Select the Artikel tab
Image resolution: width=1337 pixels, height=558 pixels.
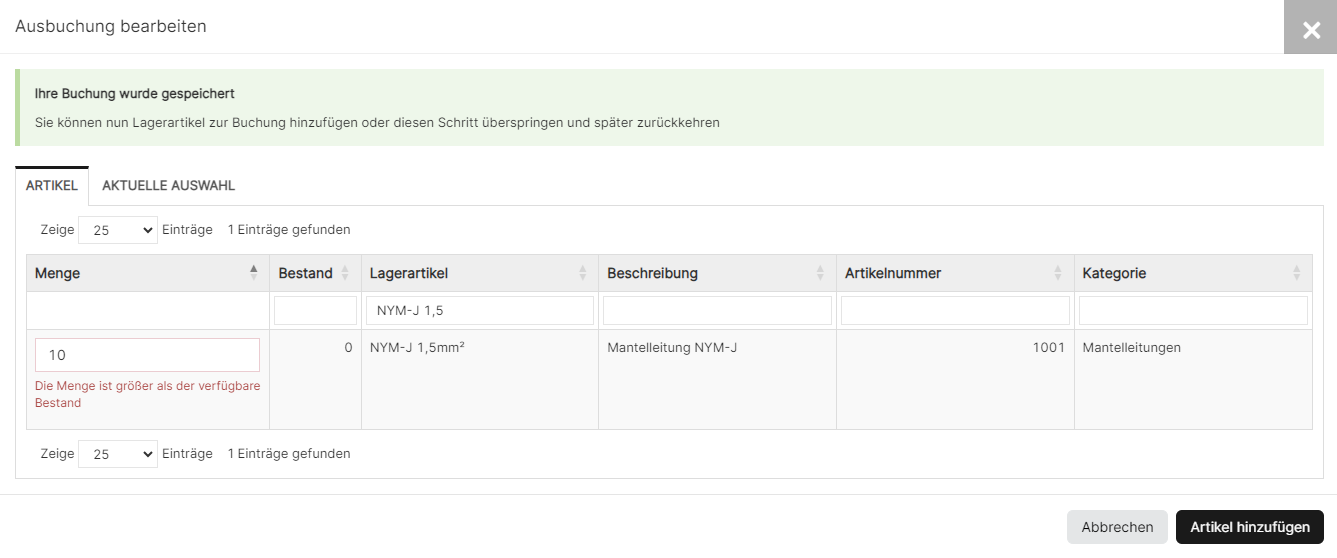point(52,186)
